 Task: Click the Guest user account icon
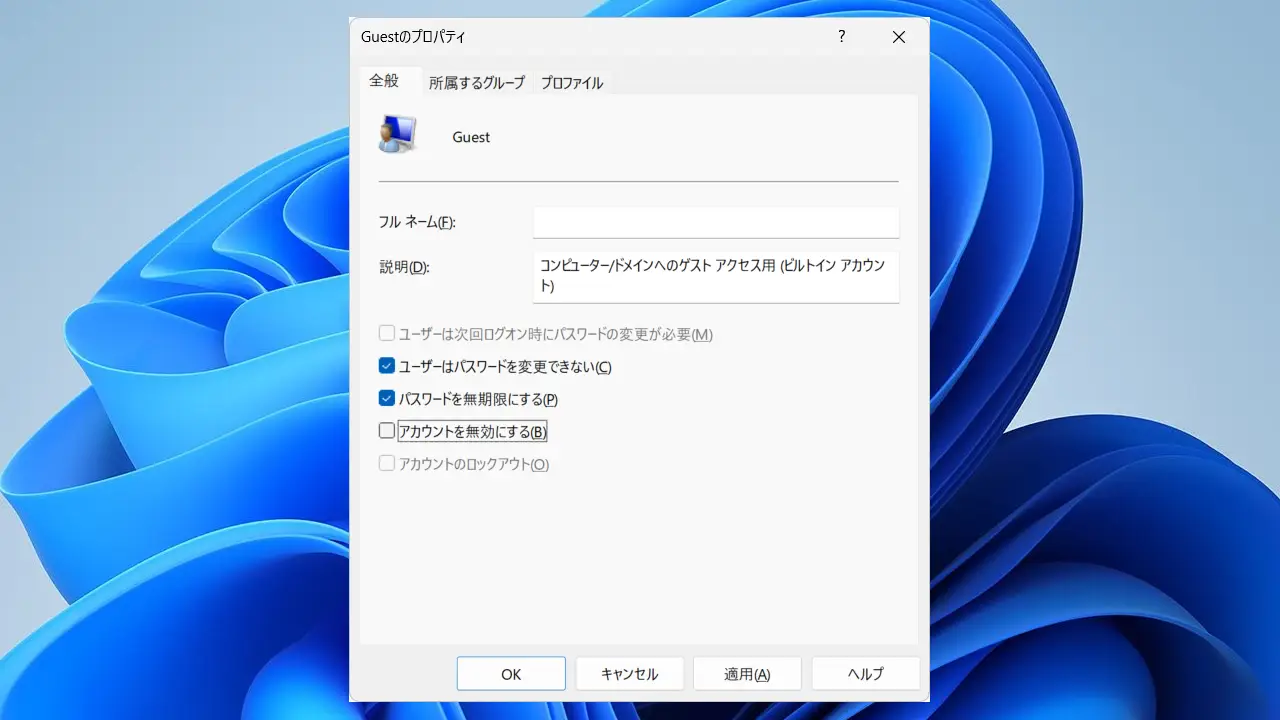click(397, 134)
